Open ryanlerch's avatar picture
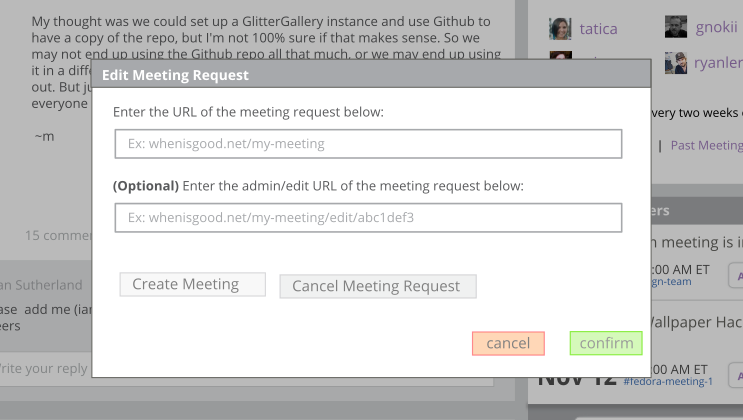This screenshot has width=743, height=420. [676, 63]
